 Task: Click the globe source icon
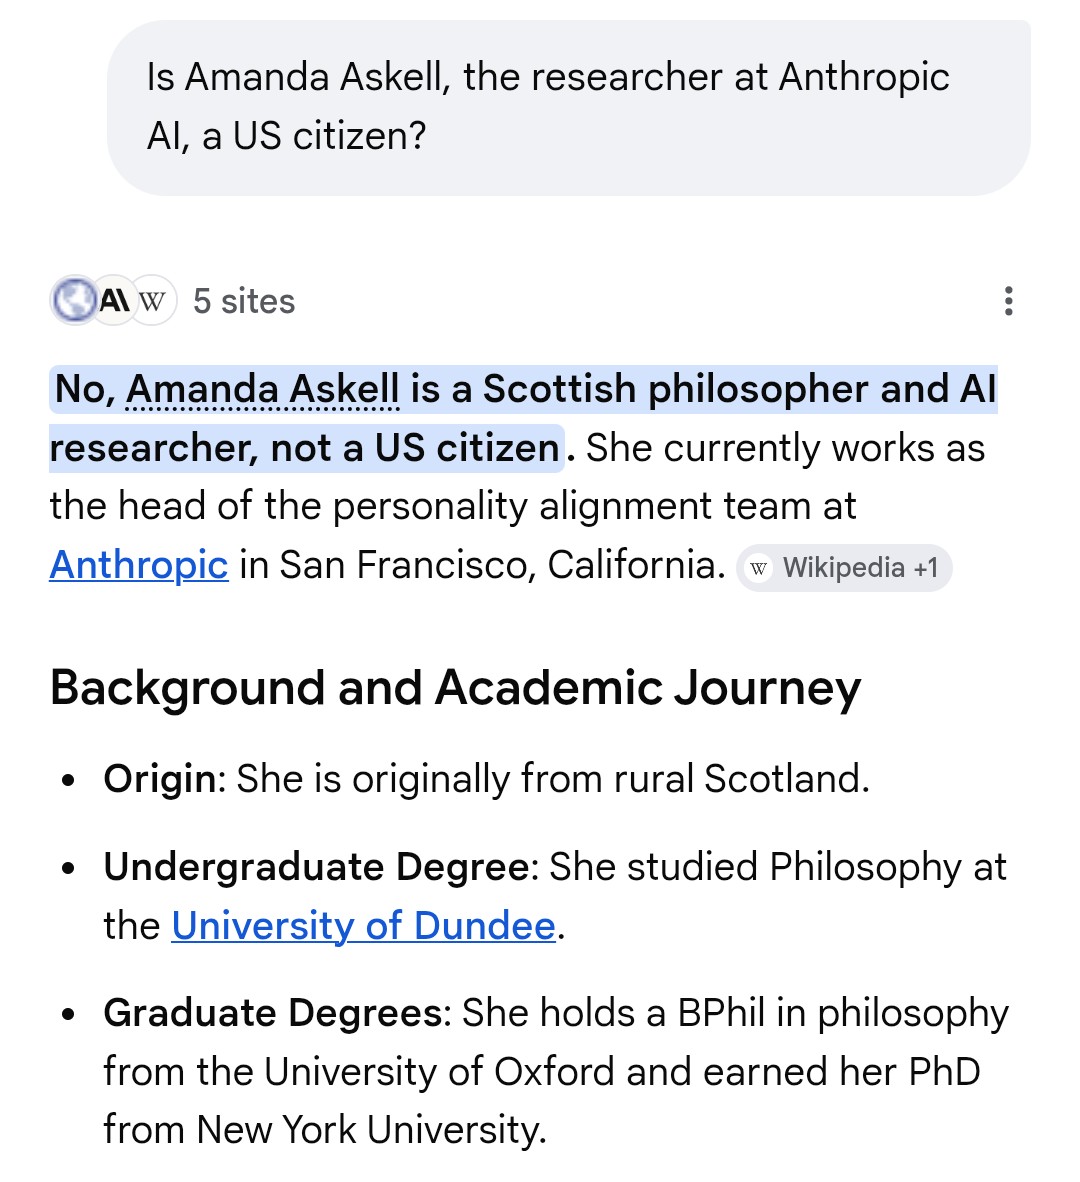click(74, 300)
